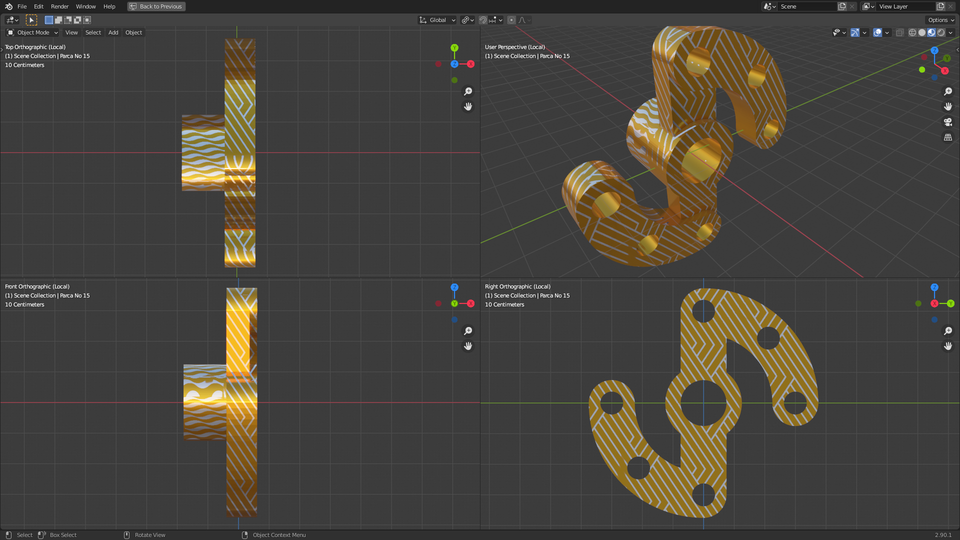Viewport: 960px width, 540px height.
Task: Open the pivot point dropdown
Action: (x=468, y=20)
